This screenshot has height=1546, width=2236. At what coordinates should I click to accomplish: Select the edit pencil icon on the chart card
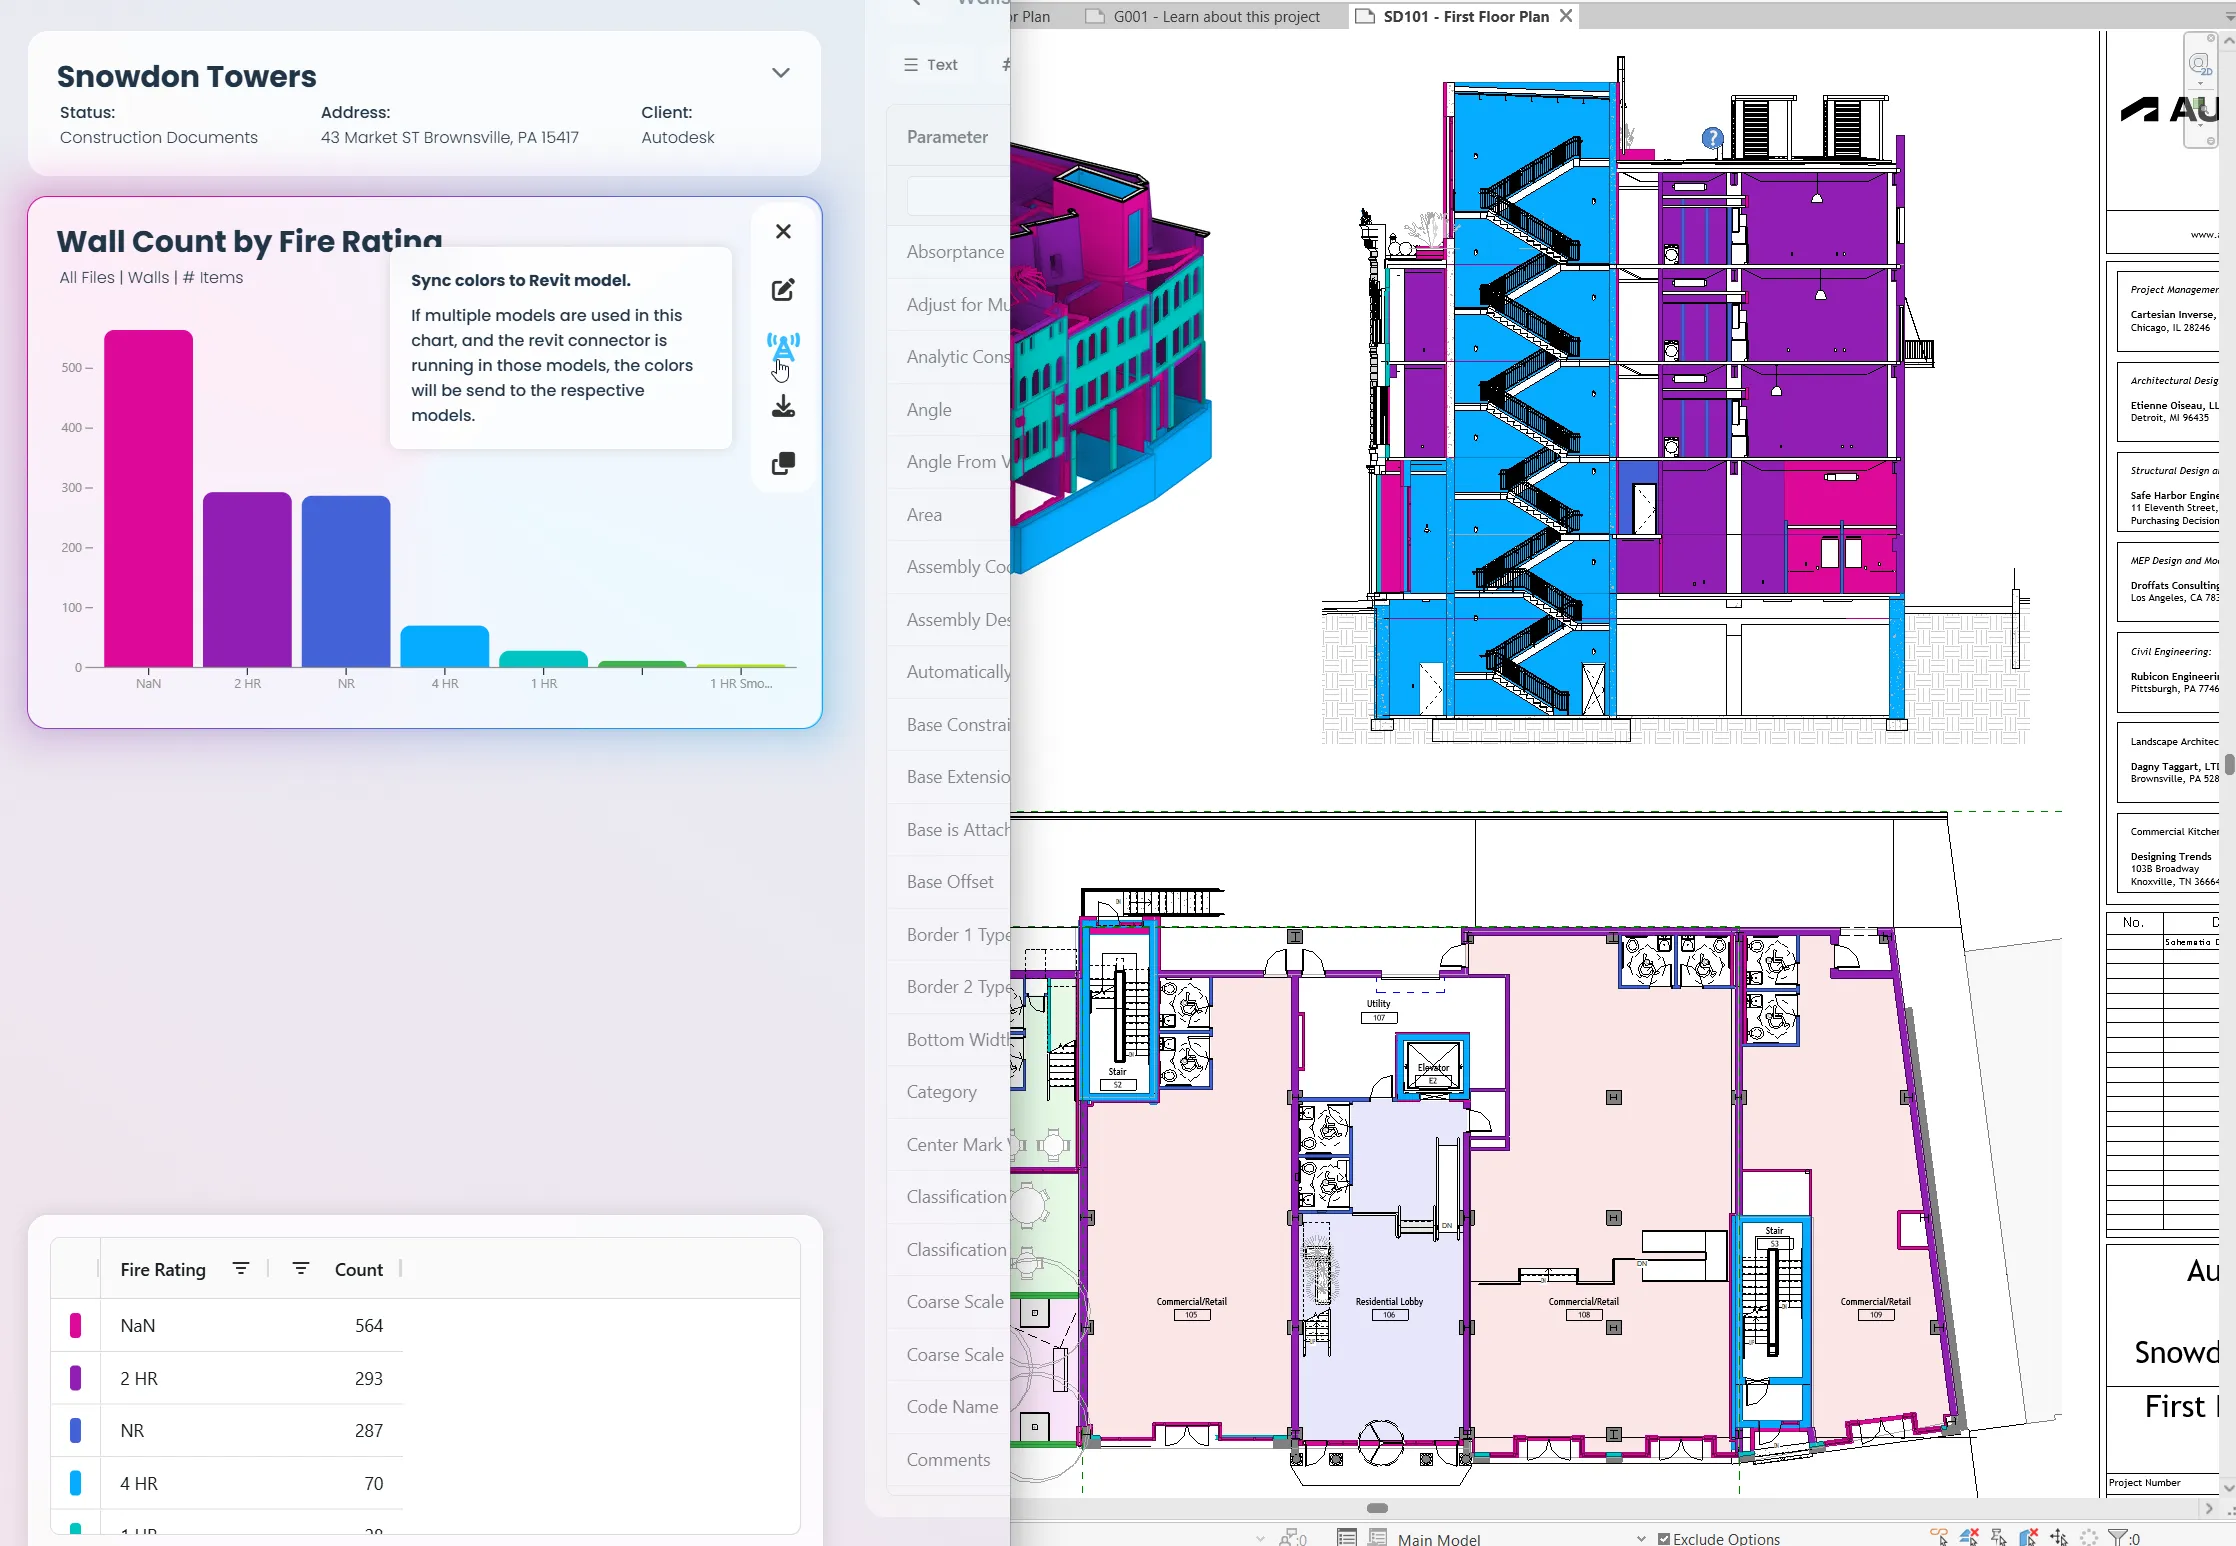(x=783, y=291)
